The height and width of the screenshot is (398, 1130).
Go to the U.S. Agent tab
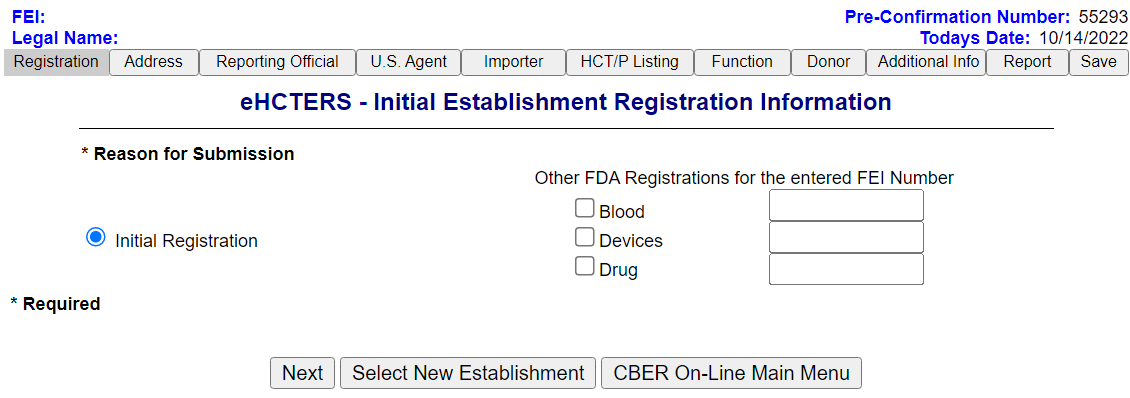pos(409,62)
